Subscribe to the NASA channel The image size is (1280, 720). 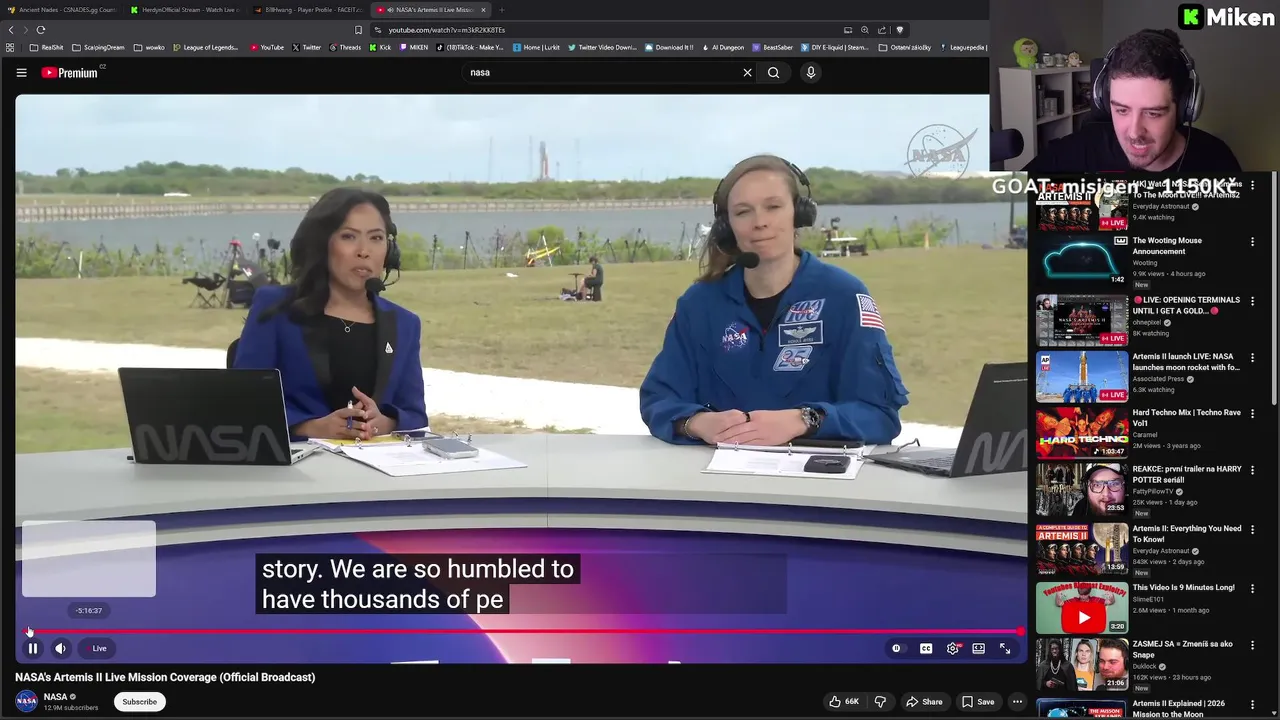tap(139, 702)
